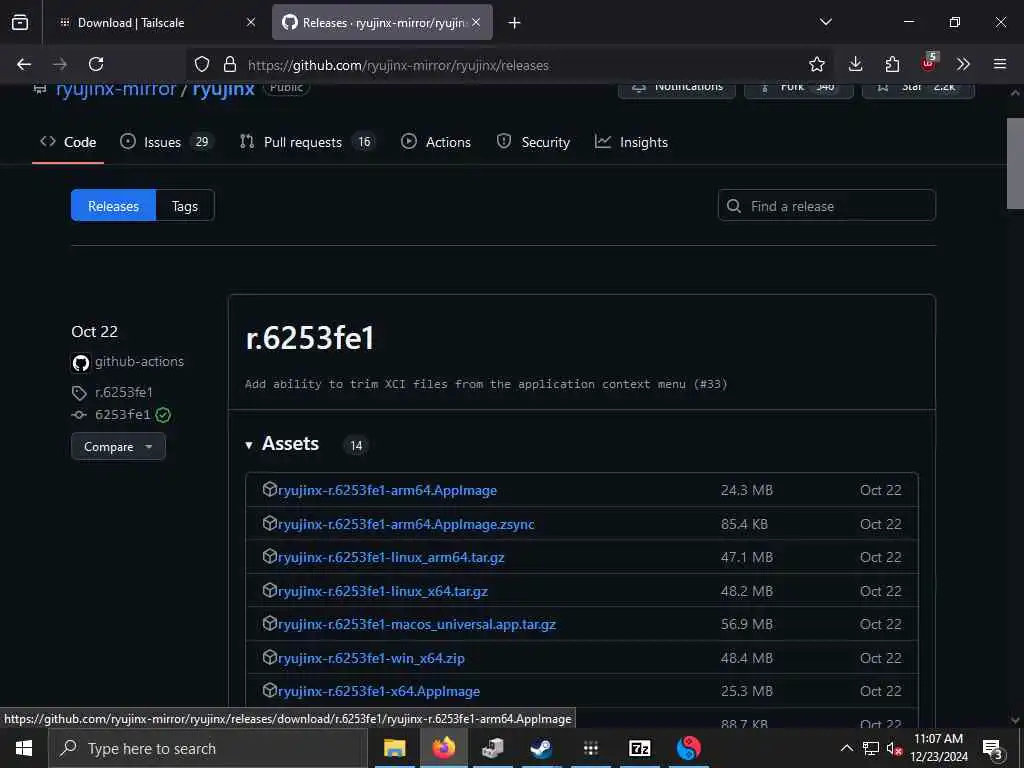Click the 48.4 MB size text

[746, 658]
